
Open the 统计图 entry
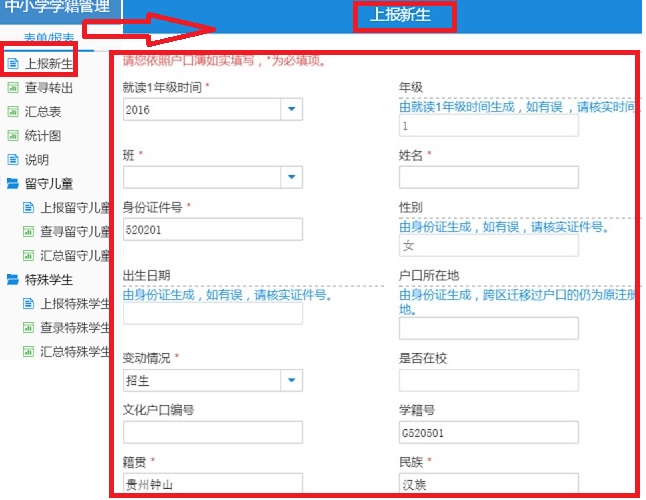pos(43,136)
